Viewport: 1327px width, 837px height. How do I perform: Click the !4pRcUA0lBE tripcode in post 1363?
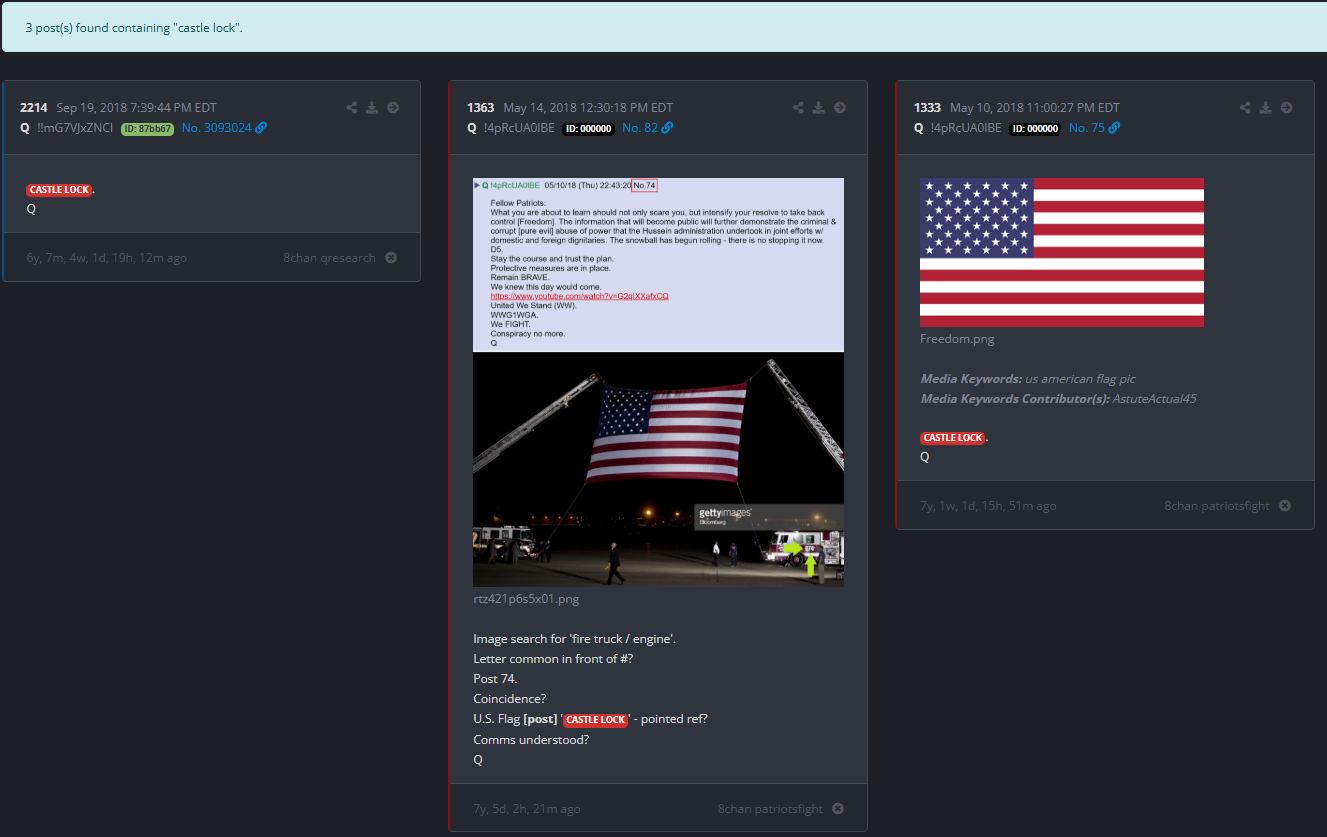pyautogui.click(x=519, y=128)
